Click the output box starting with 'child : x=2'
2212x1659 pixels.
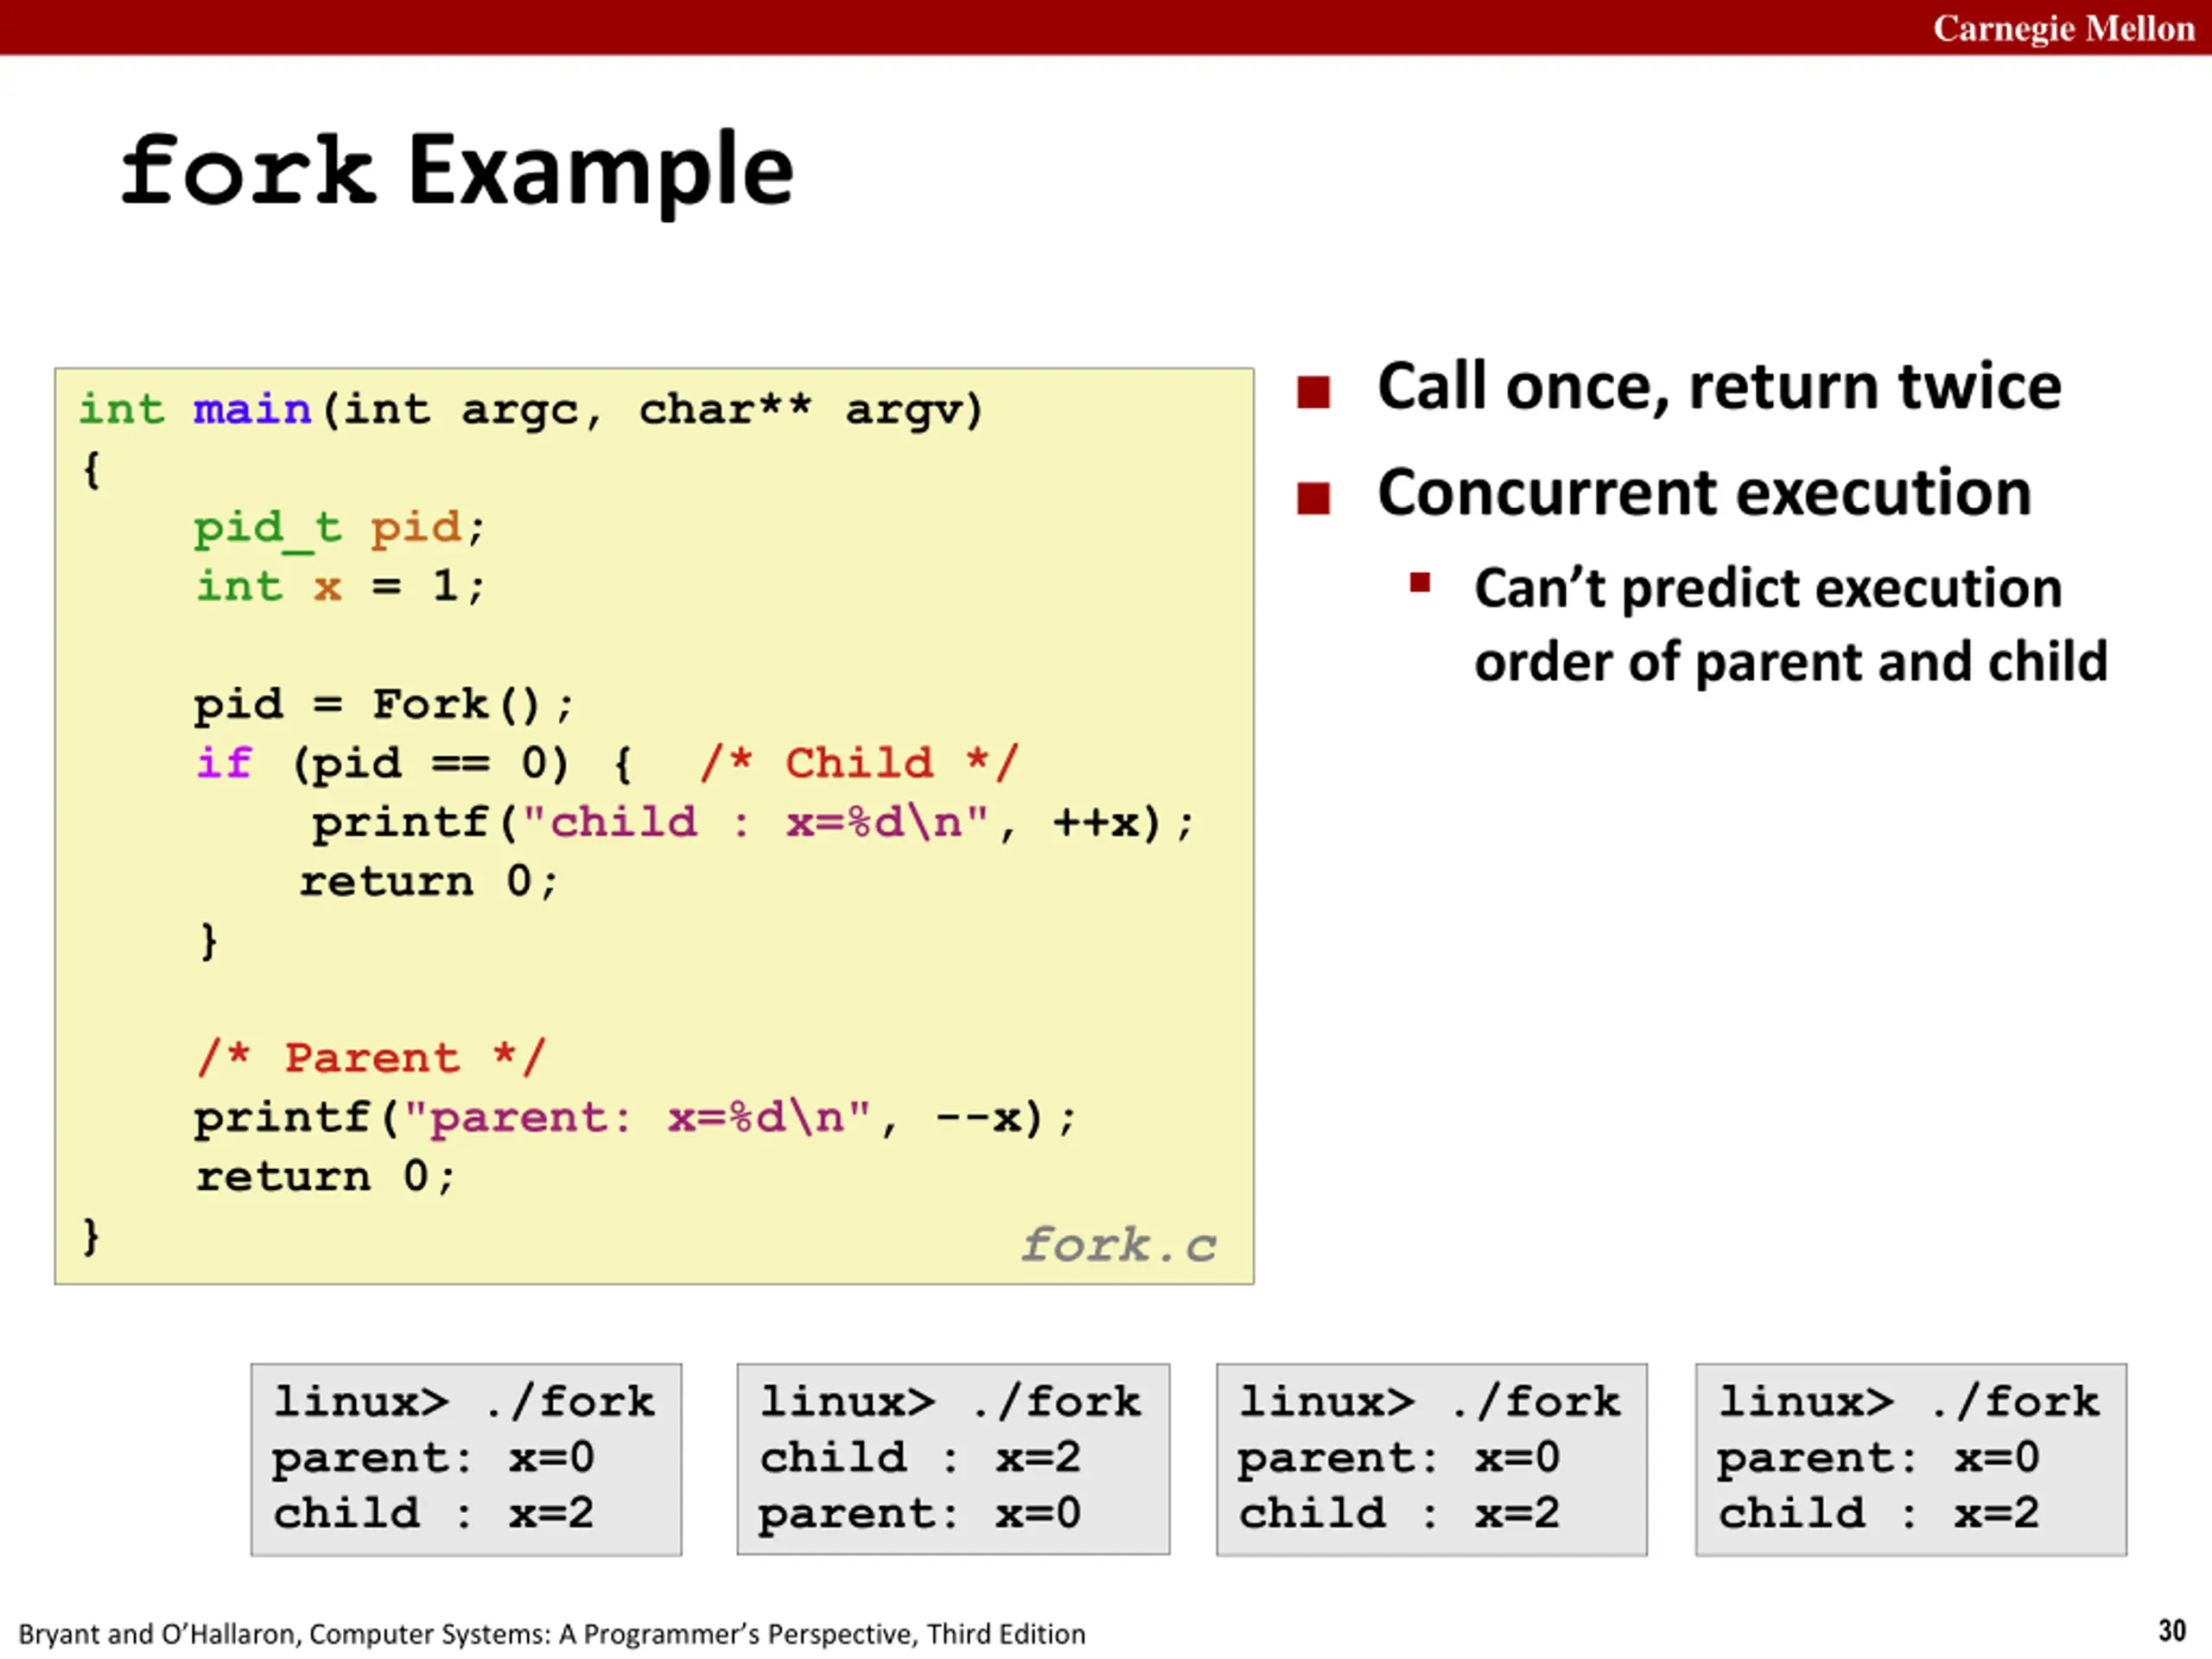(x=953, y=1459)
